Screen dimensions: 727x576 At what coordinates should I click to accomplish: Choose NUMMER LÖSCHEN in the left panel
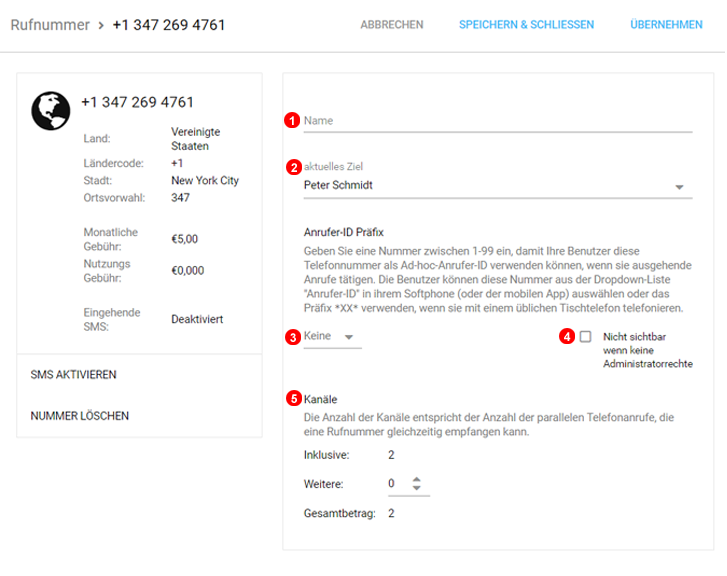tap(80, 416)
